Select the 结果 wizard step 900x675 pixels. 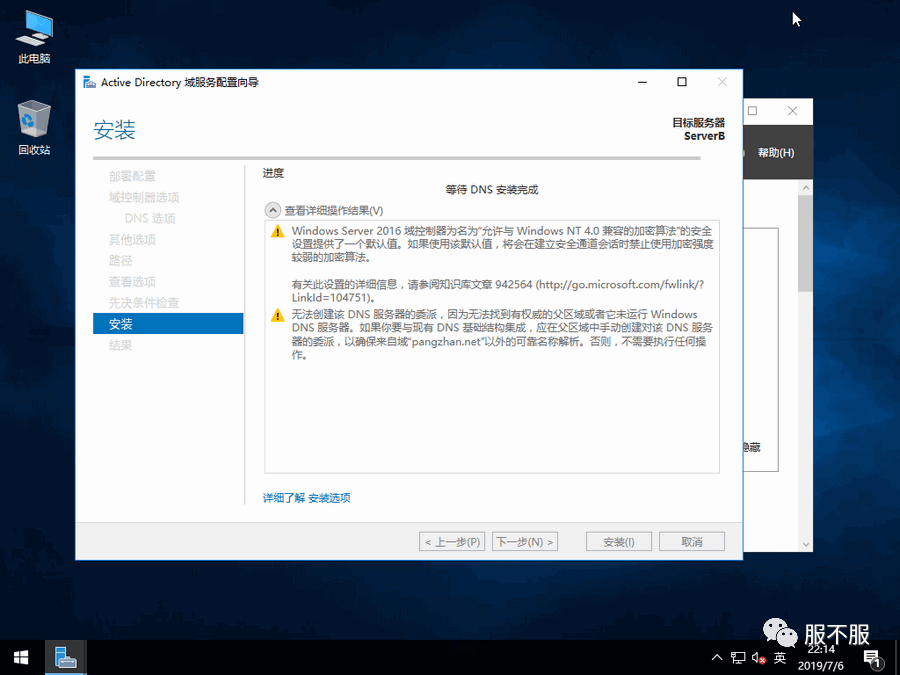click(x=121, y=345)
